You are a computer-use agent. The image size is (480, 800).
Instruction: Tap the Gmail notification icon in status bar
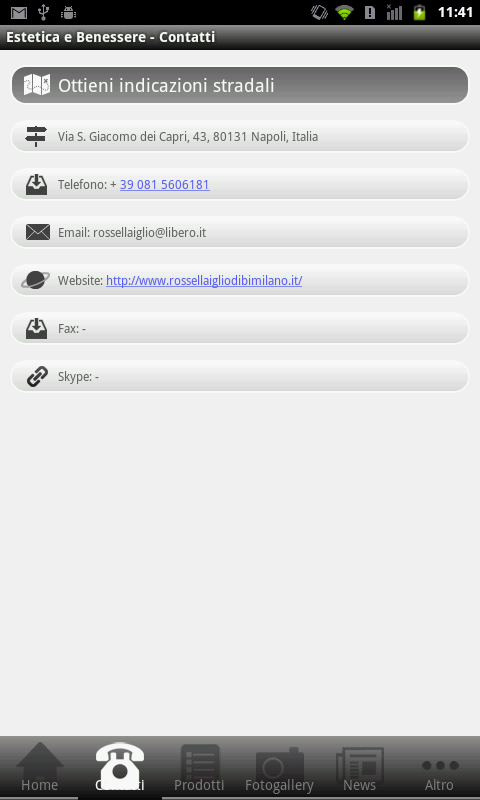tap(19, 13)
